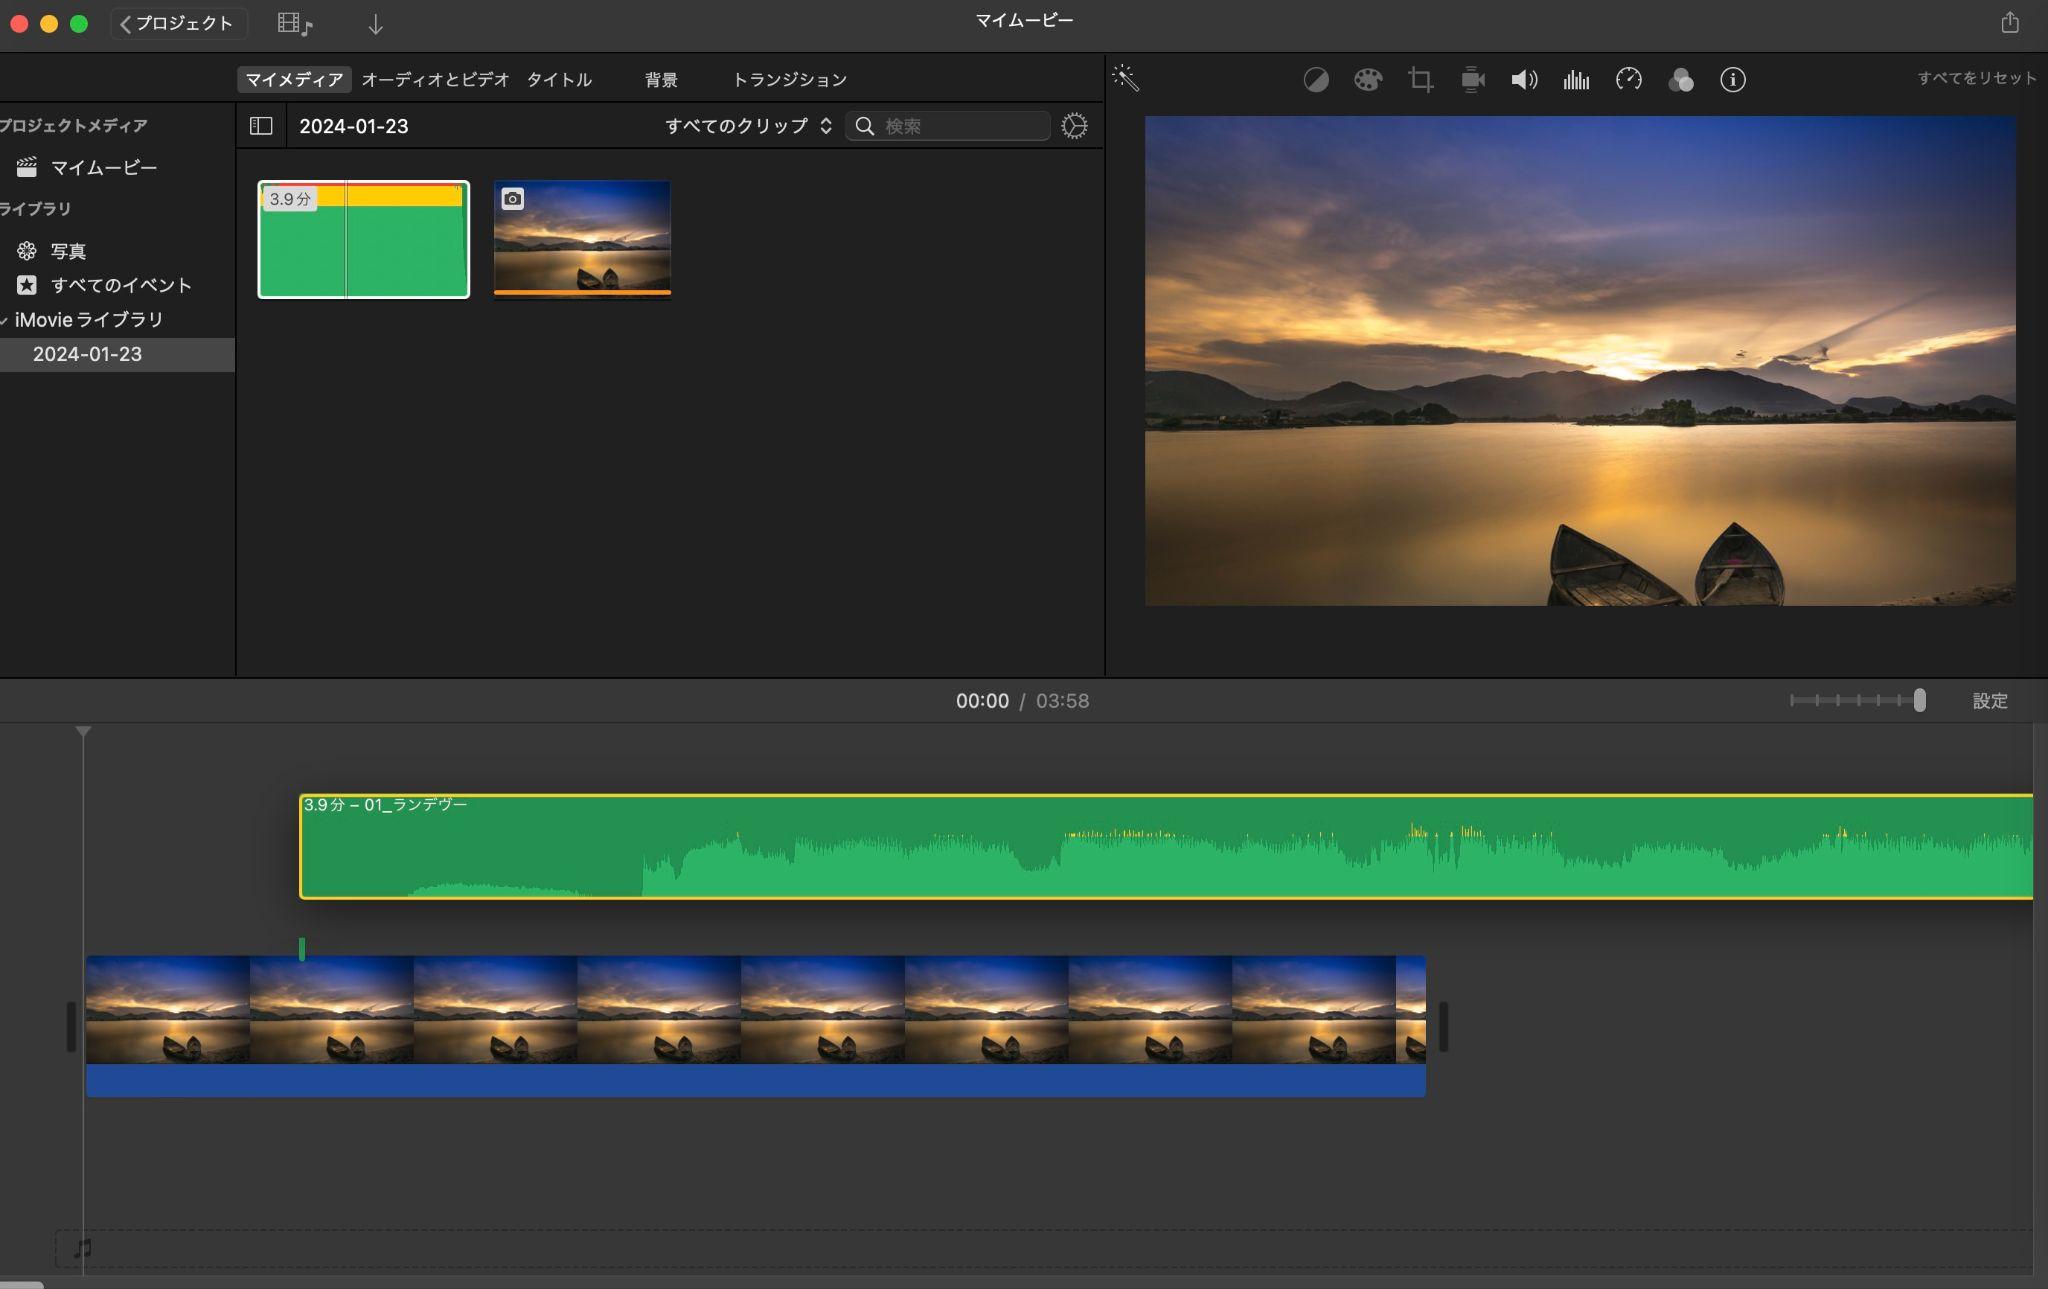Open the color correction palette tool
The image size is (2048, 1289).
click(1368, 80)
